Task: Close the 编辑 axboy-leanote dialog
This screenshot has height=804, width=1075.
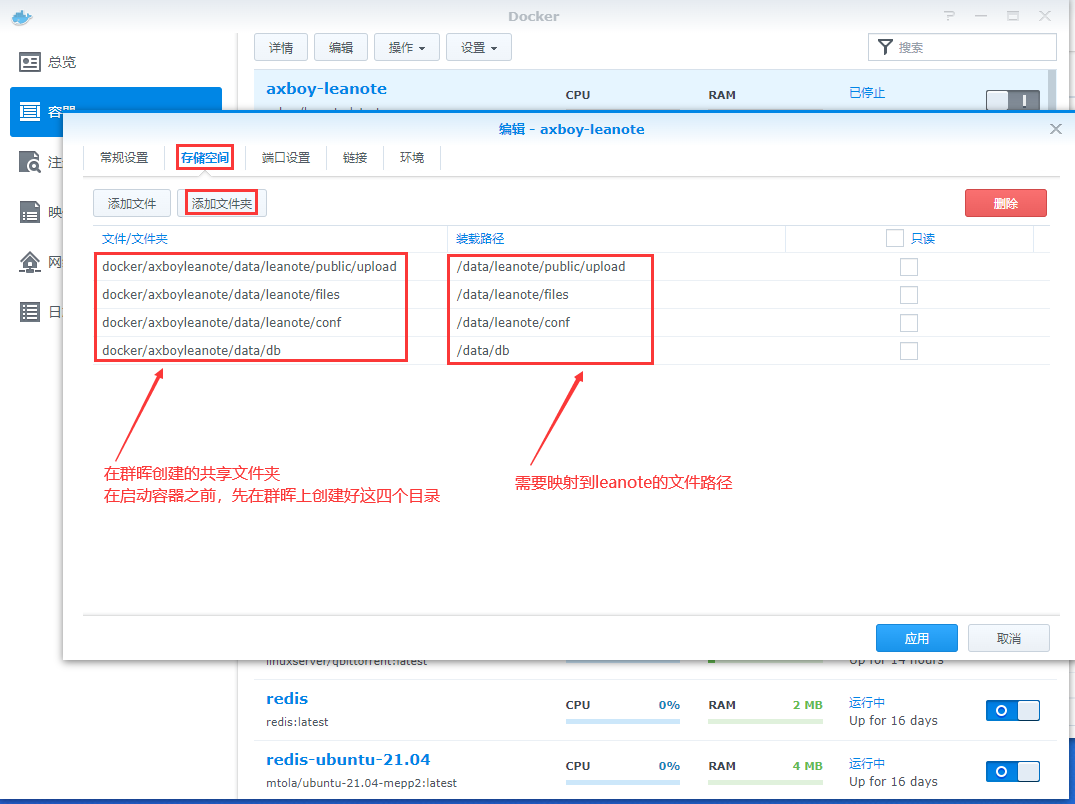Action: (x=1056, y=129)
